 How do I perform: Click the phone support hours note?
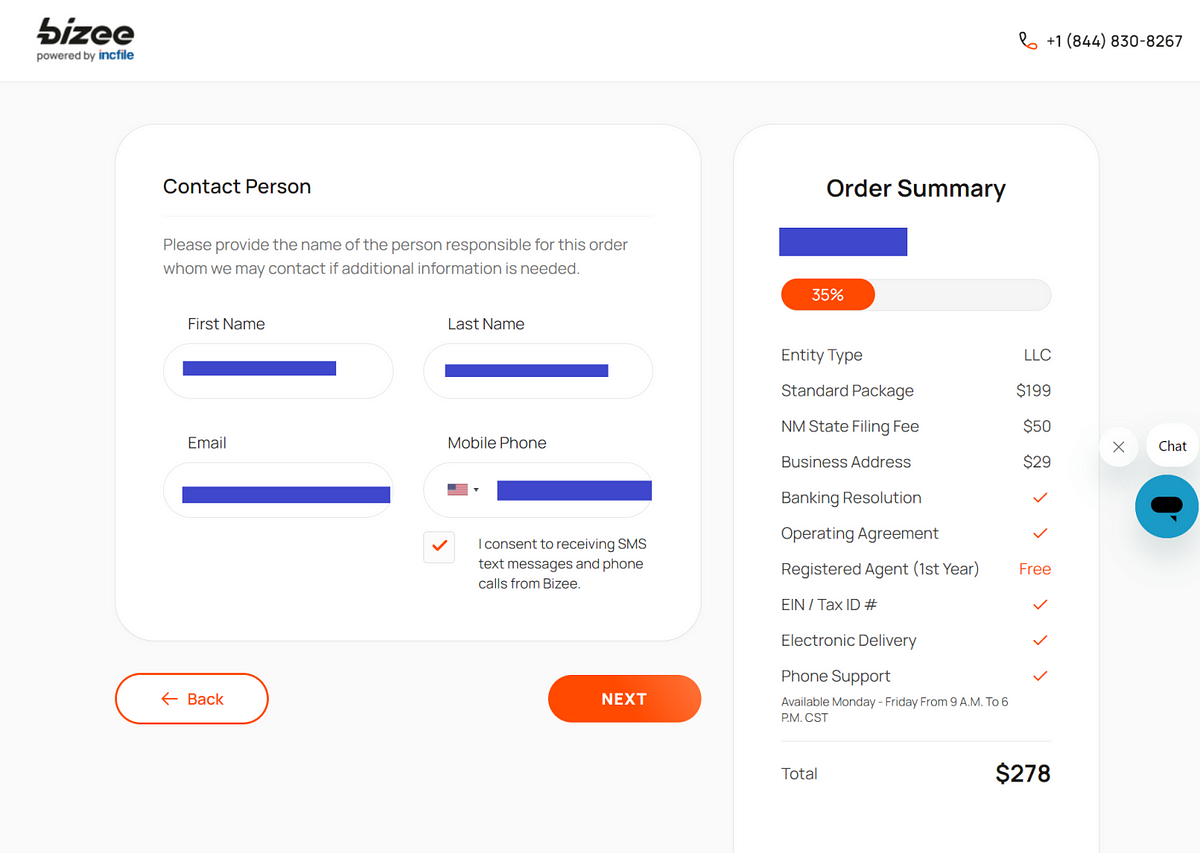pos(895,710)
